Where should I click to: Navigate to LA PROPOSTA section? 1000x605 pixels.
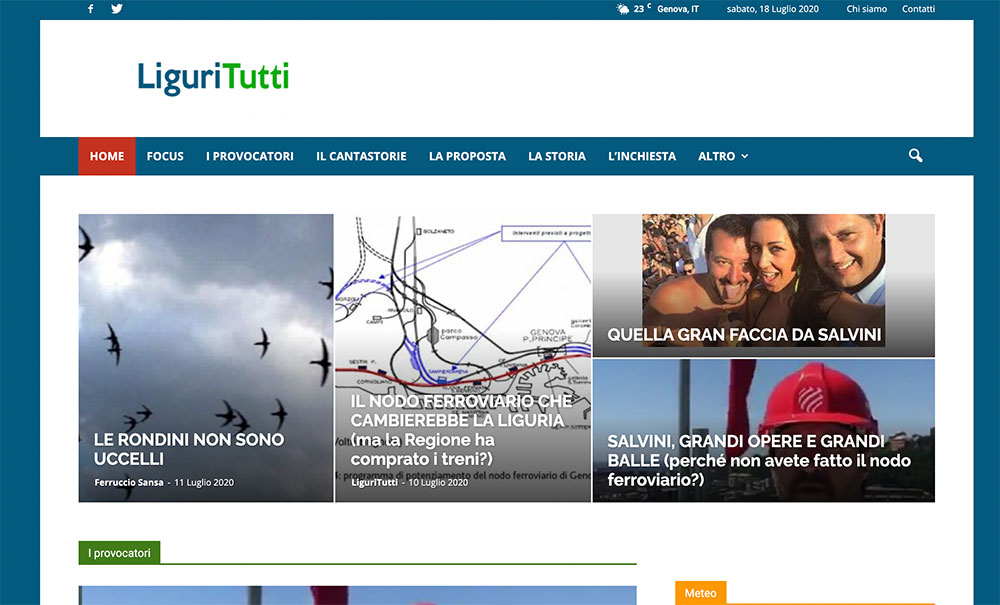pos(467,156)
